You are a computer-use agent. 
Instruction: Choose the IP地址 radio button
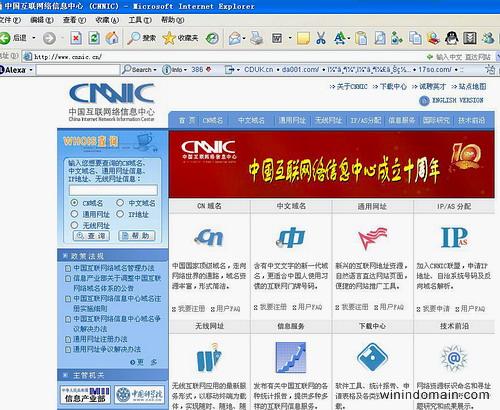(120, 214)
